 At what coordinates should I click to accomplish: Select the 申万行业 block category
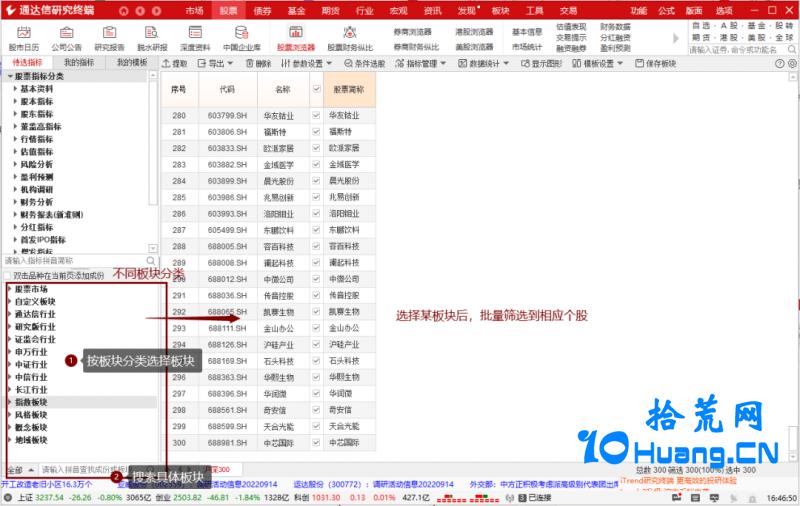point(31,352)
